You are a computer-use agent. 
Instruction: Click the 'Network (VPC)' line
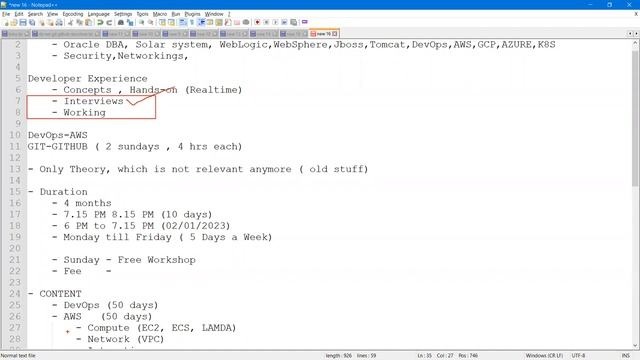click(126, 339)
